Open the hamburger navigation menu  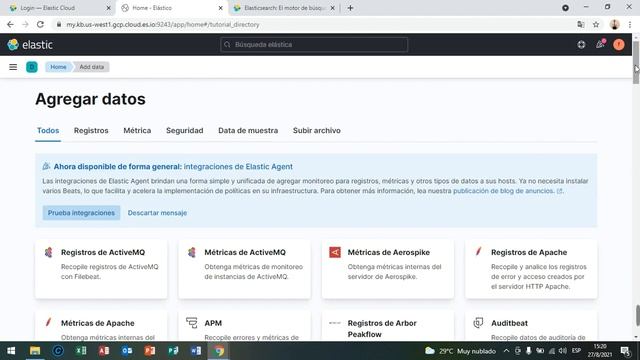click(x=13, y=67)
